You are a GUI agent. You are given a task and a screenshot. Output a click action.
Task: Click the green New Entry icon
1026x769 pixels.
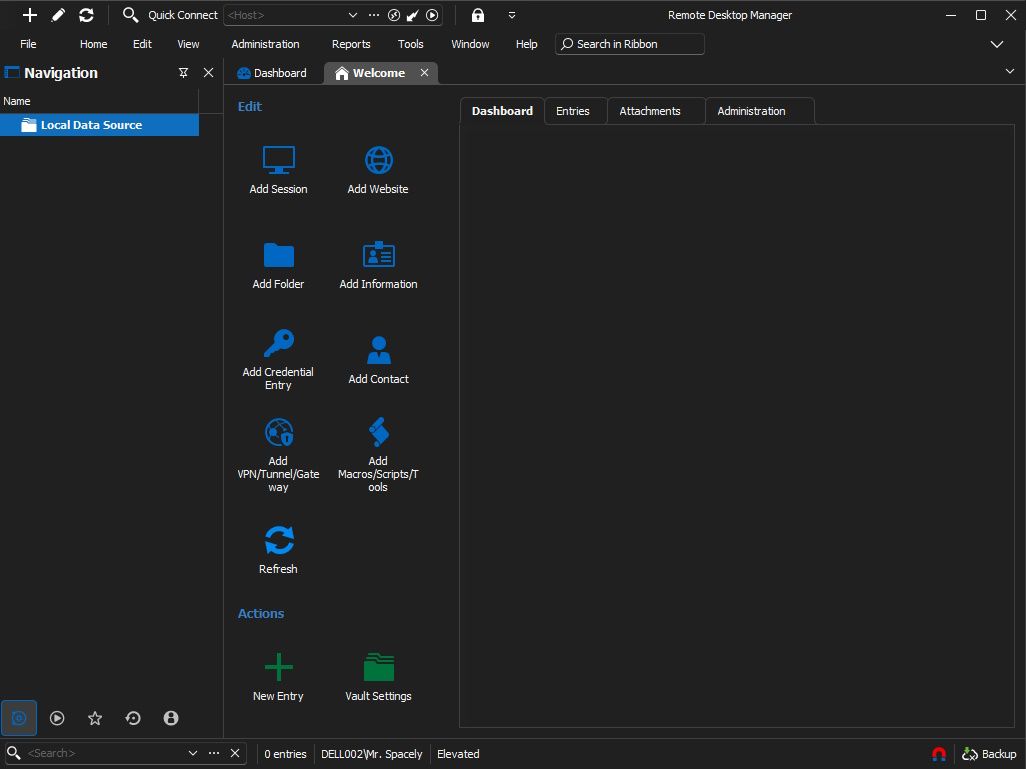click(279, 668)
